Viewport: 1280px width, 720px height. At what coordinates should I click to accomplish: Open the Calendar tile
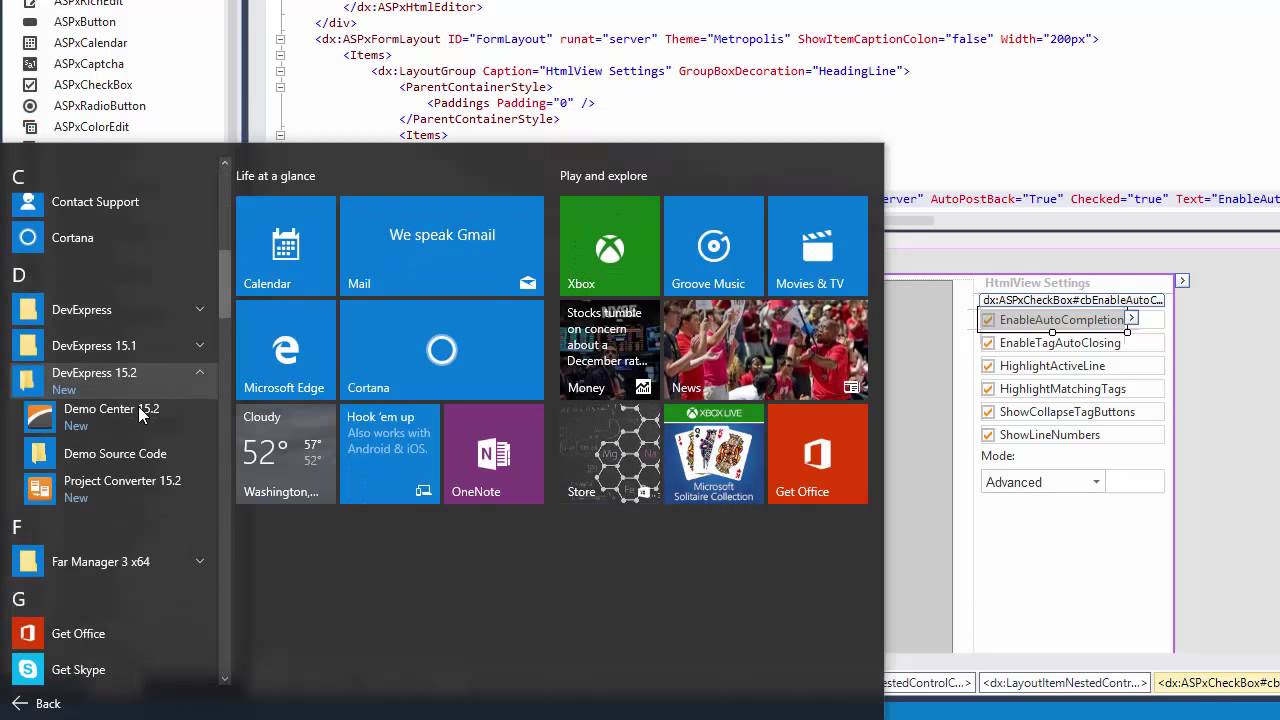286,246
